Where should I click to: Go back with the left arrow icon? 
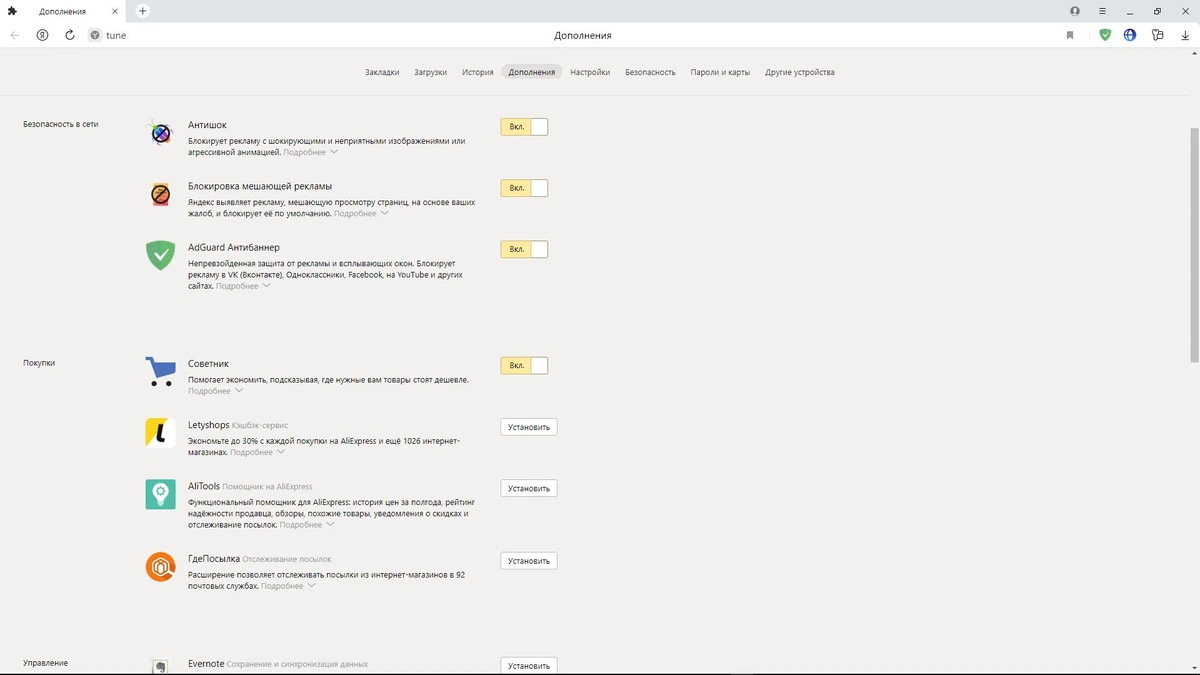[x=15, y=35]
